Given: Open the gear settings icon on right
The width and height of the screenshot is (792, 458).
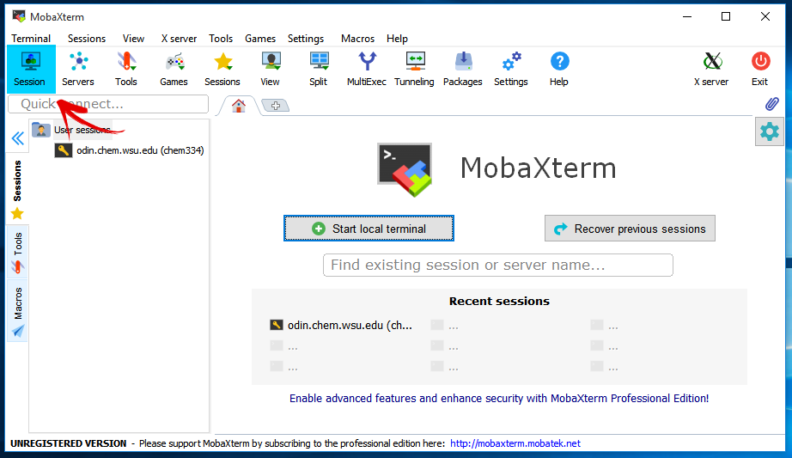Looking at the screenshot, I should 769,132.
